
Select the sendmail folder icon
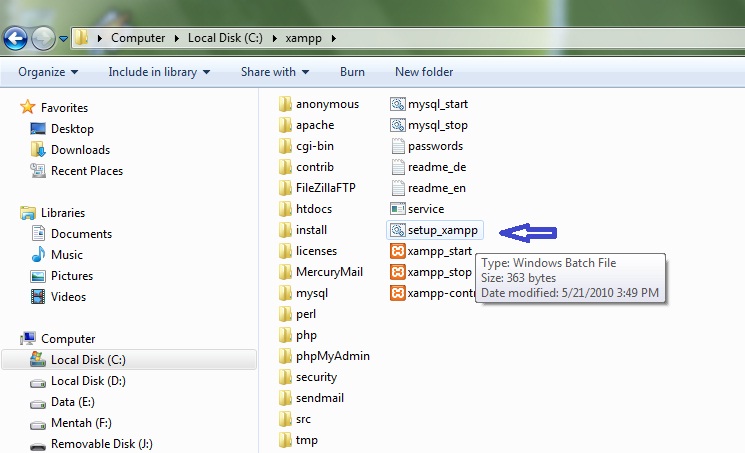click(285, 397)
